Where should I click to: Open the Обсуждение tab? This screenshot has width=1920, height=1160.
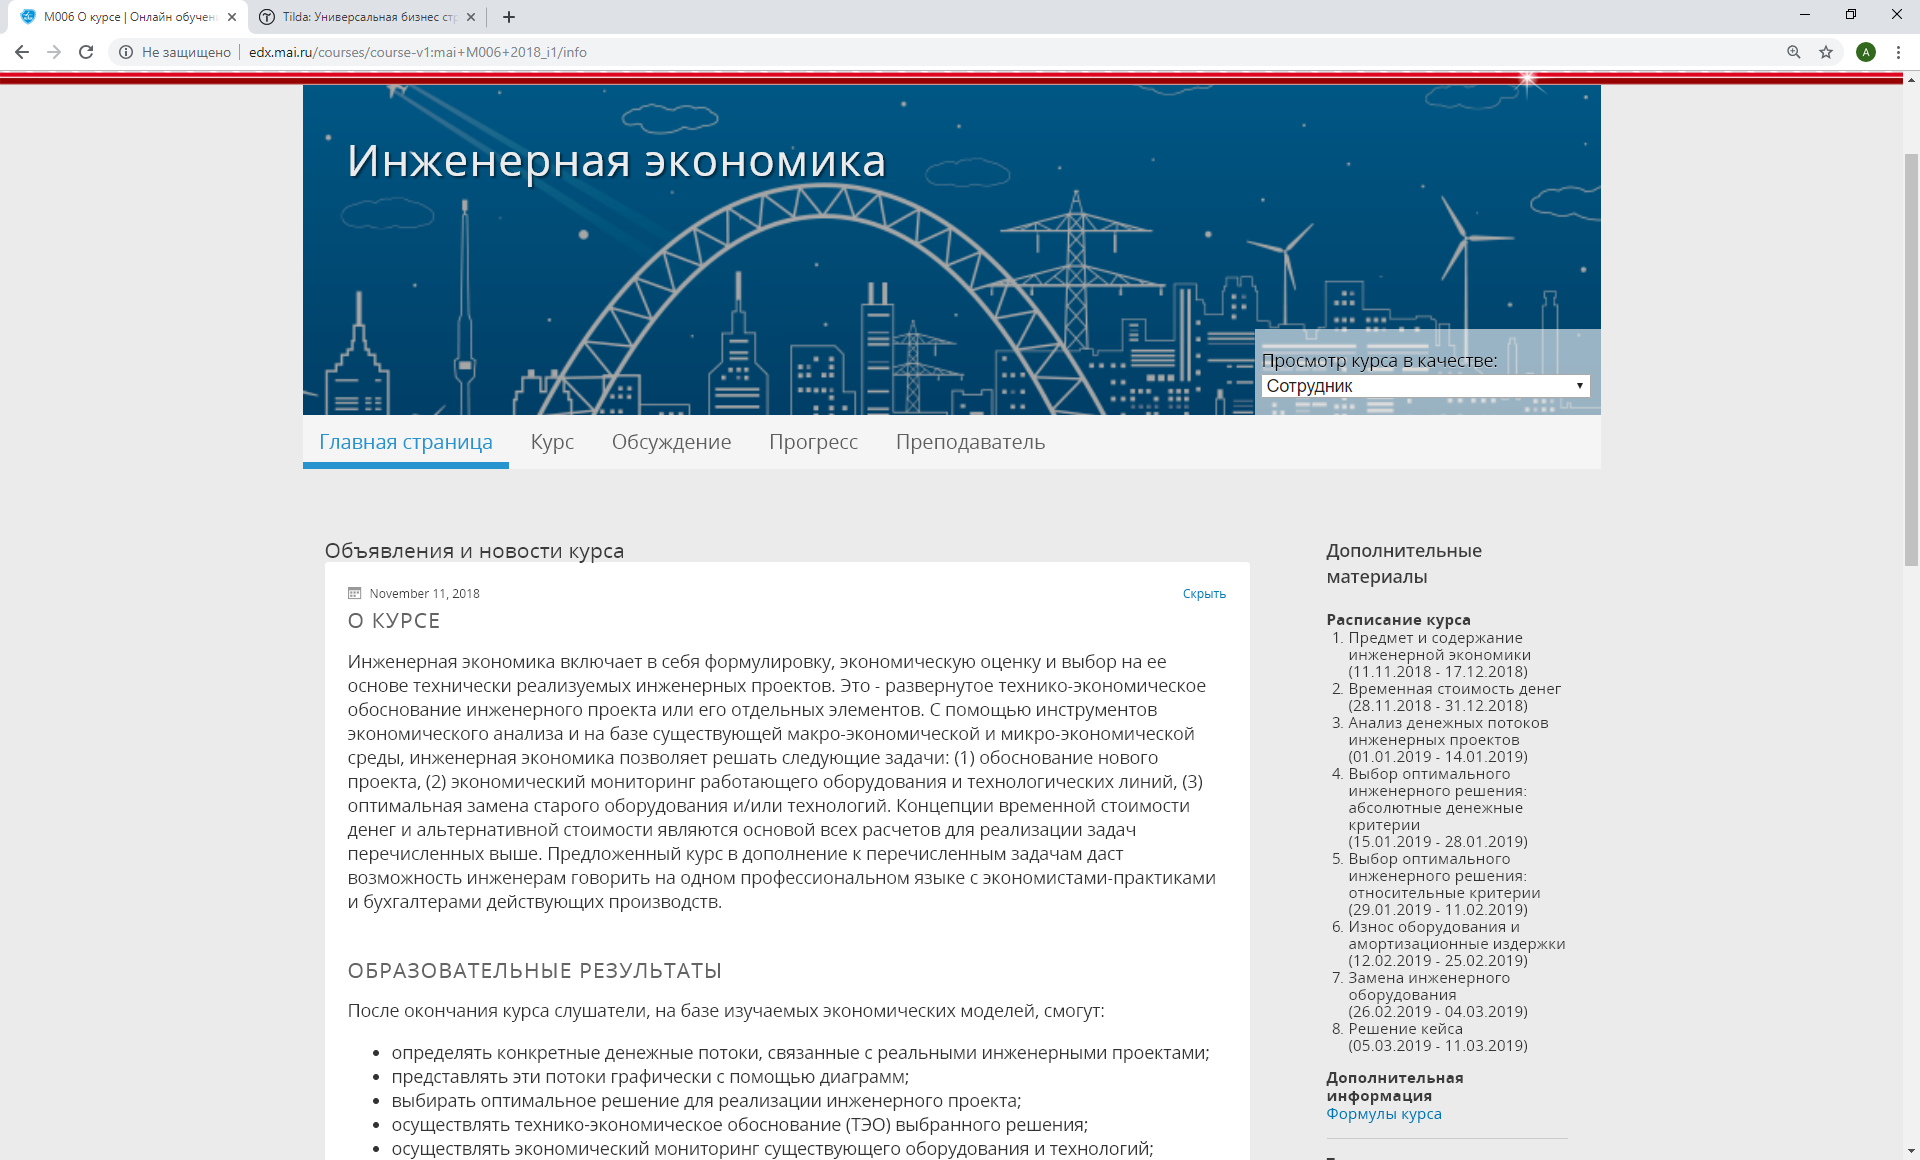[x=671, y=442]
